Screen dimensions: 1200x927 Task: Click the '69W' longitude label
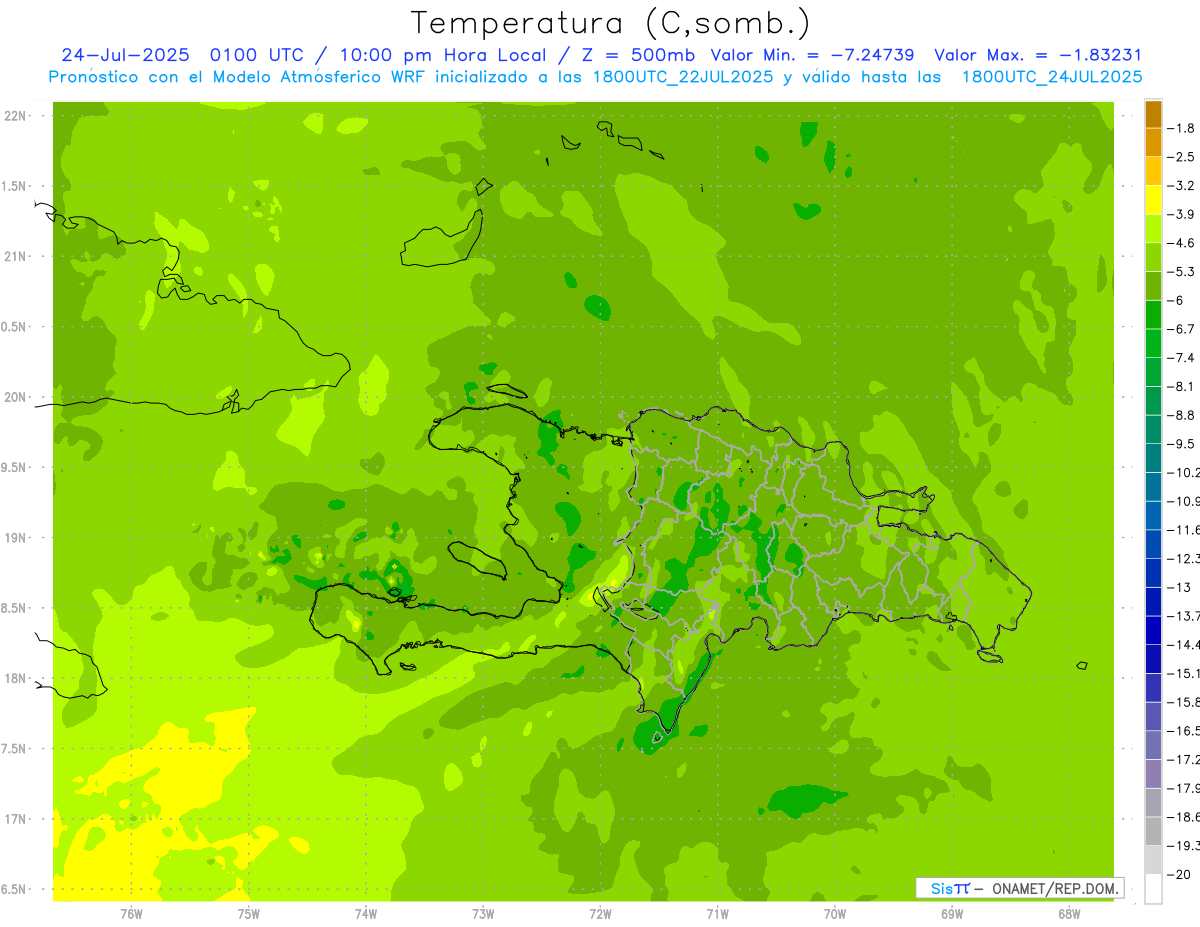951,914
